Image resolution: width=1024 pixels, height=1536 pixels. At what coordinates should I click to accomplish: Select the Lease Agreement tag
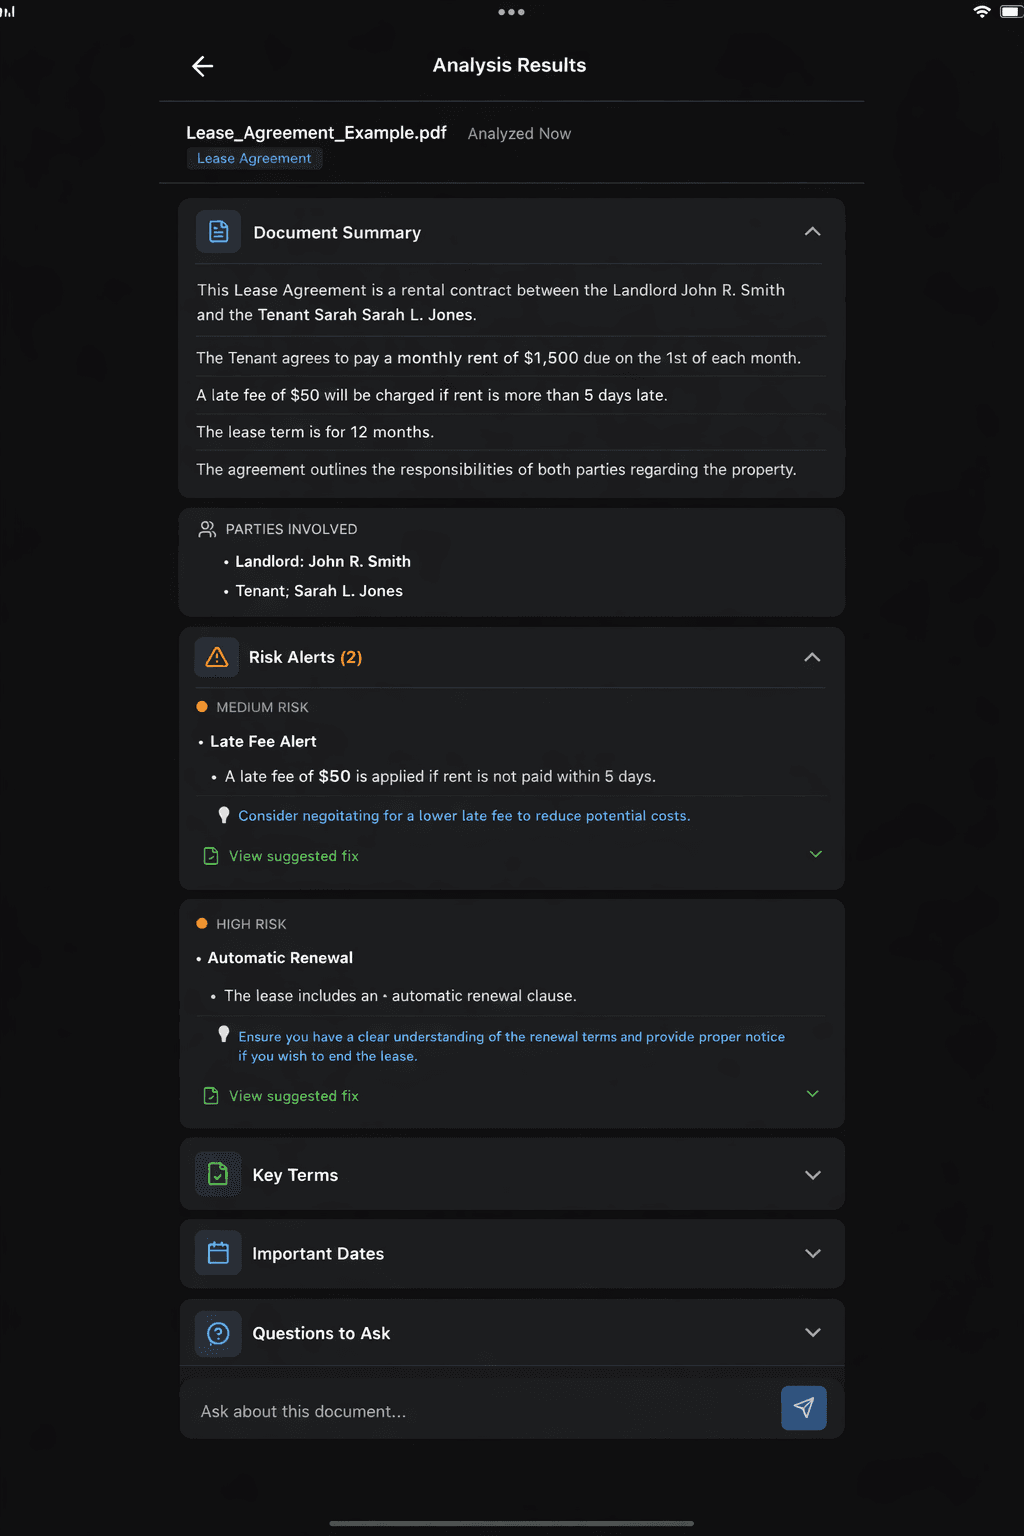254,158
